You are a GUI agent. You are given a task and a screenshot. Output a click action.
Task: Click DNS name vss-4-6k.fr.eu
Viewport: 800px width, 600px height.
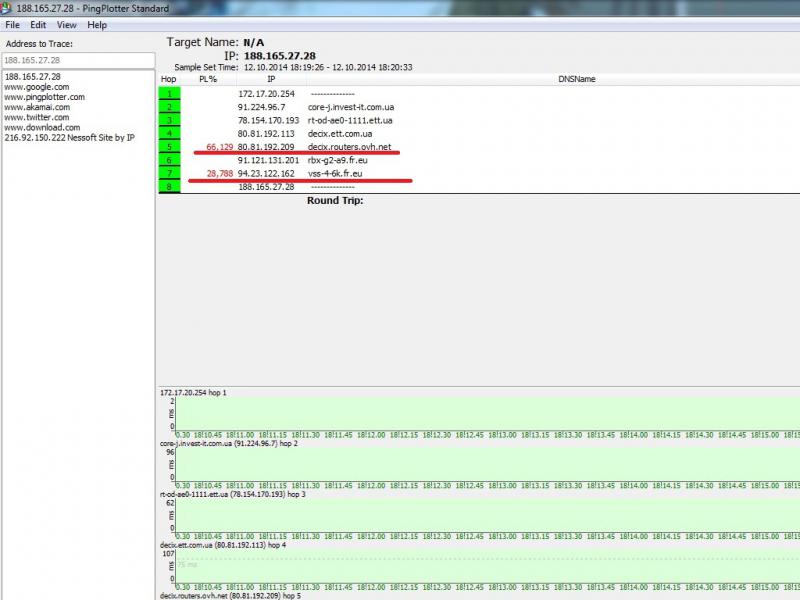tap(335, 173)
